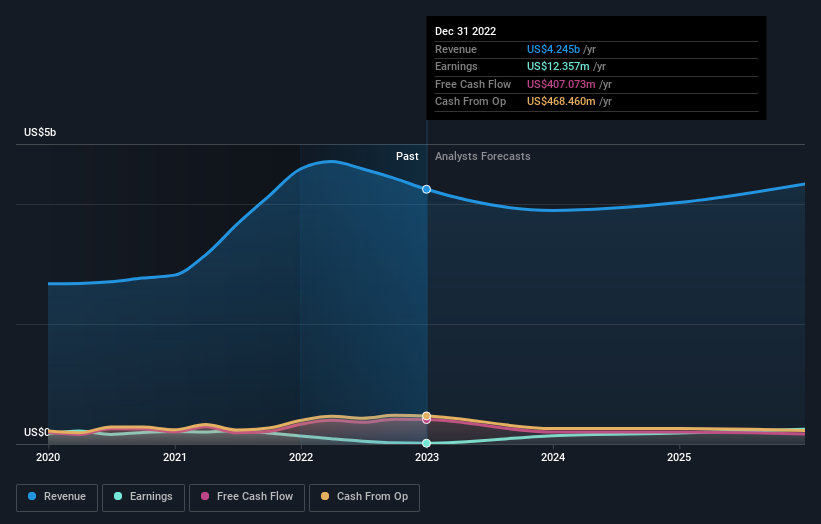
Task: Click the 'Analysts Forecasts' label
Action: click(x=482, y=157)
